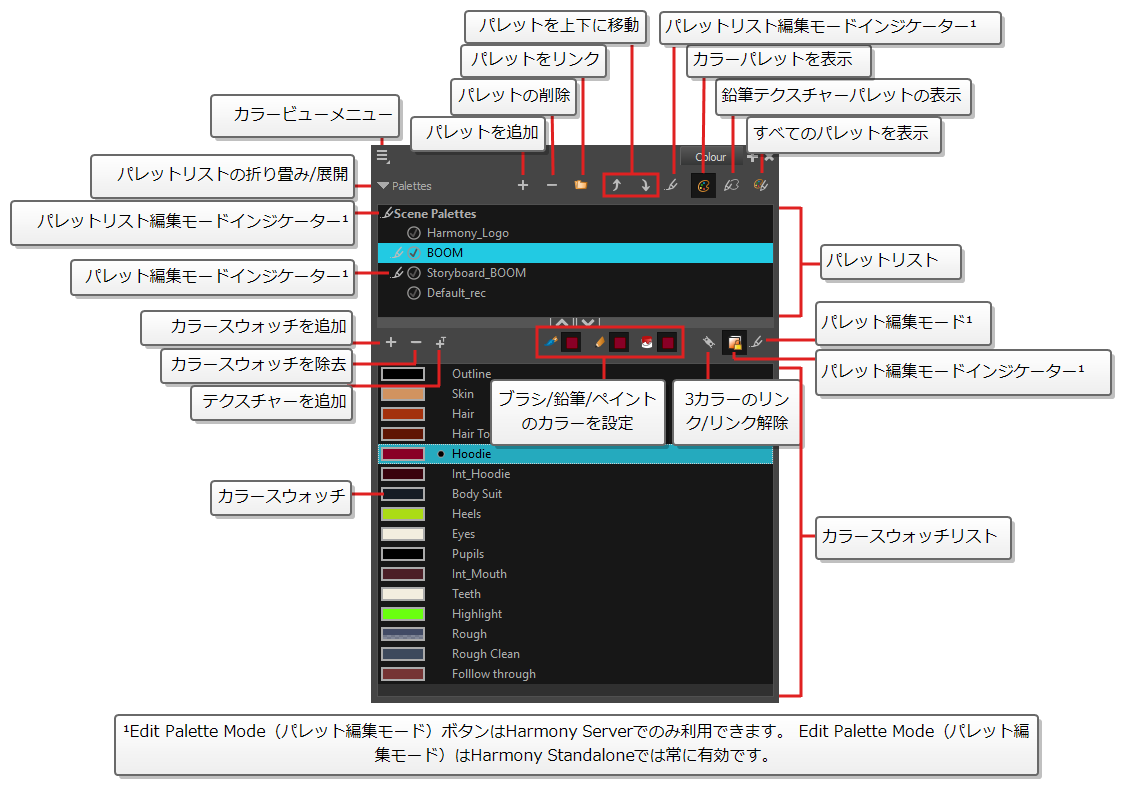Move palette down with the down arrow
This screenshot has height=791, width=1127.
[x=645, y=185]
